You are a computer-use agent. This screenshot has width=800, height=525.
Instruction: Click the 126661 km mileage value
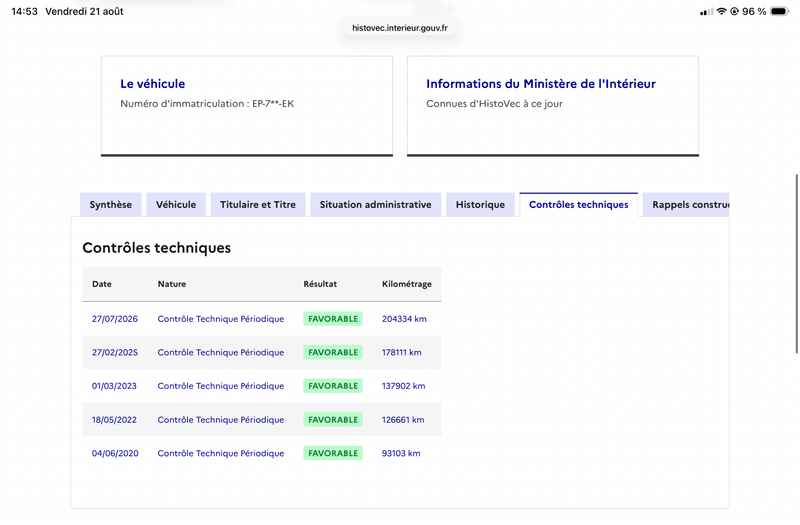(x=403, y=420)
